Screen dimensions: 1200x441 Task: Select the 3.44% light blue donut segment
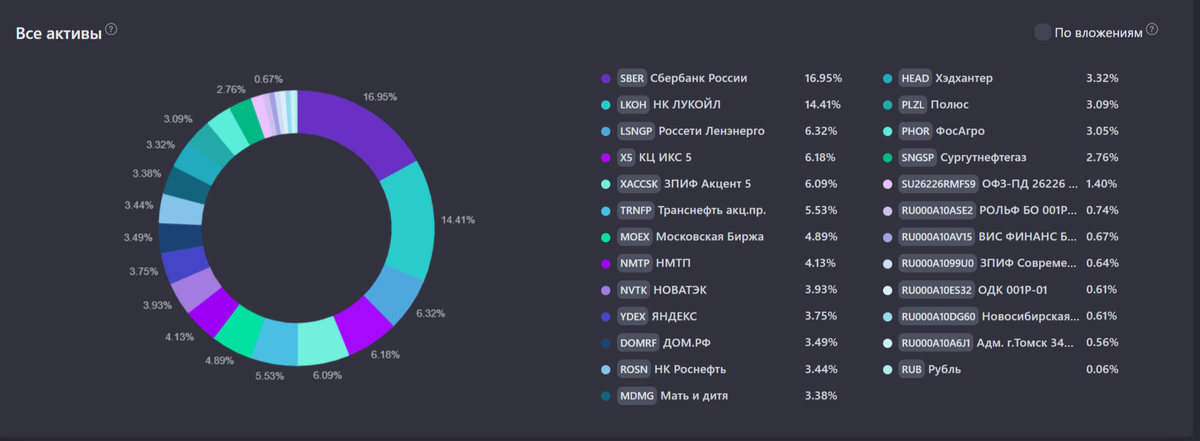click(x=181, y=210)
